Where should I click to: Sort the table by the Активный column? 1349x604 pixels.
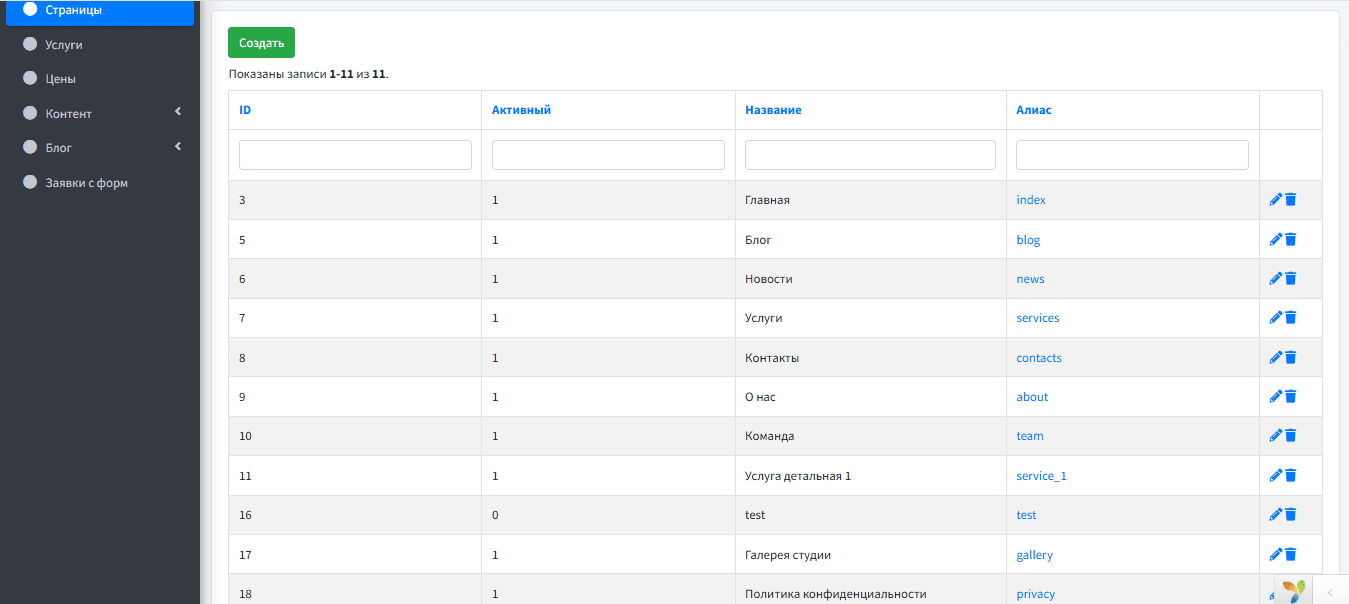pos(521,110)
